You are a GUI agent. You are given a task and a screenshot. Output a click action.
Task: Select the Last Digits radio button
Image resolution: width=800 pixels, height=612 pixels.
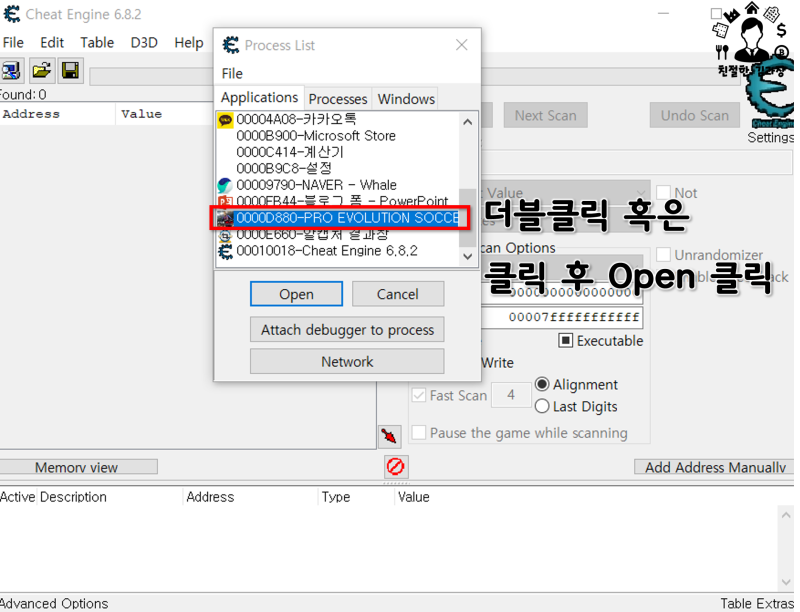(542, 406)
